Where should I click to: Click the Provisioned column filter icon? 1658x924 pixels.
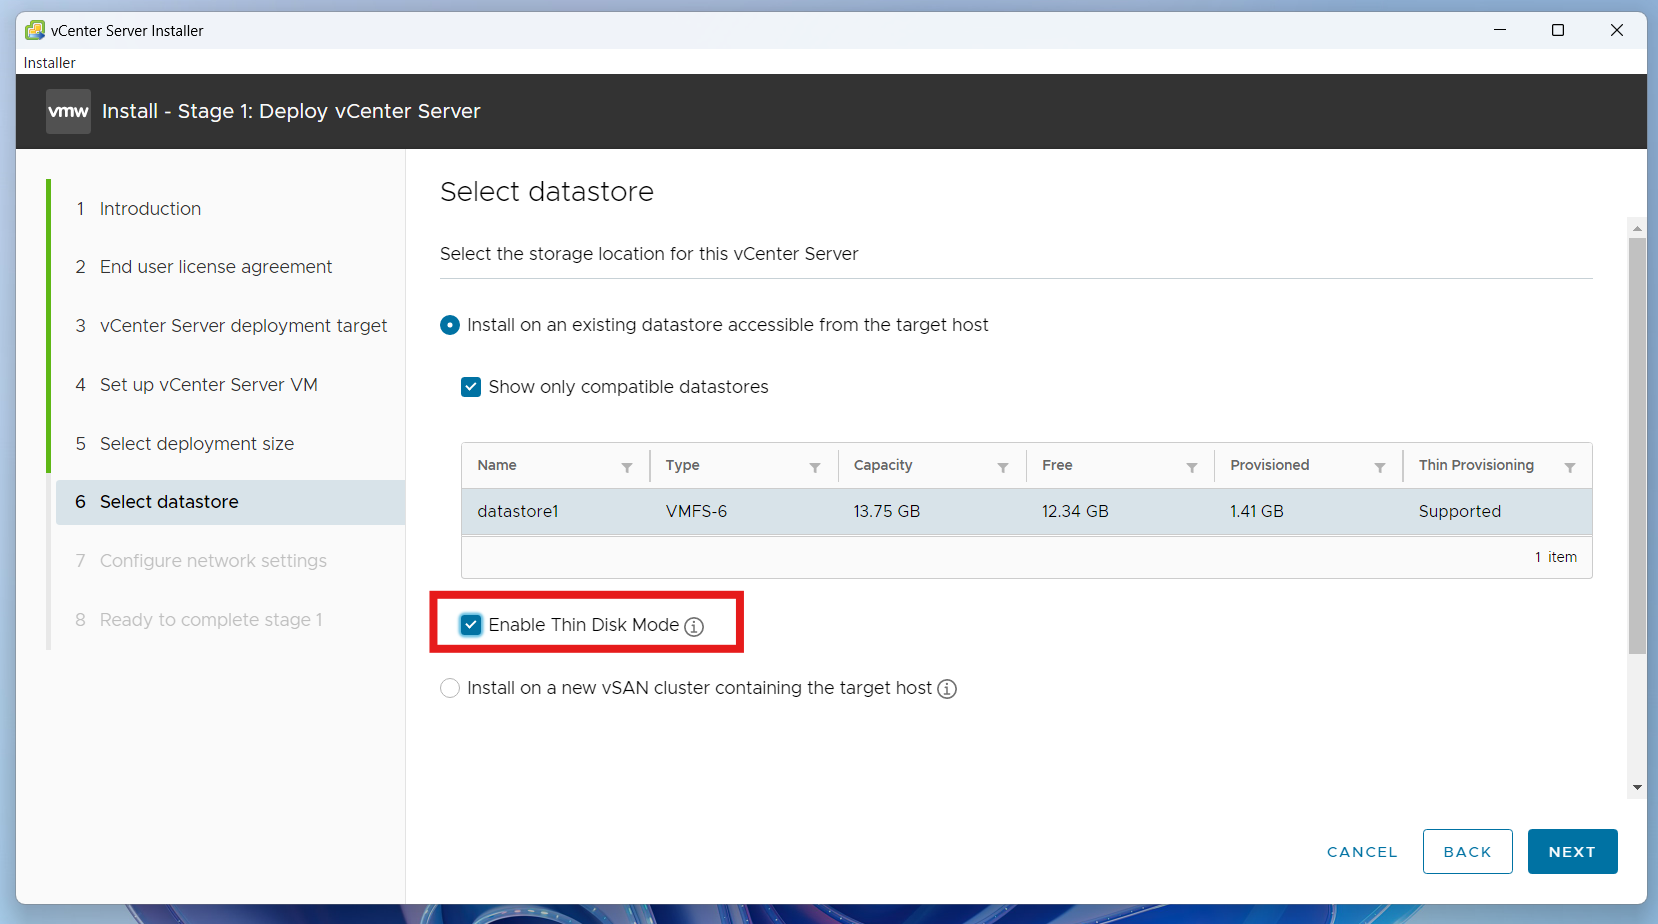point(1380,467)
